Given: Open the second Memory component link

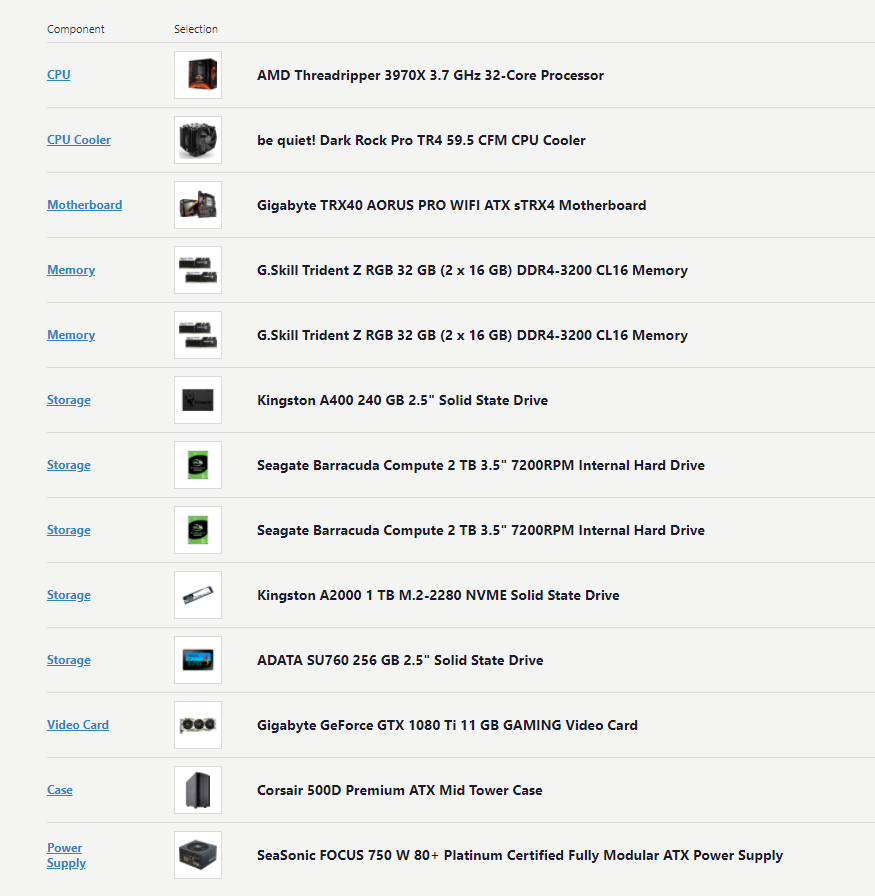Looking at the screenshot, I should click(x=71, y=334).
